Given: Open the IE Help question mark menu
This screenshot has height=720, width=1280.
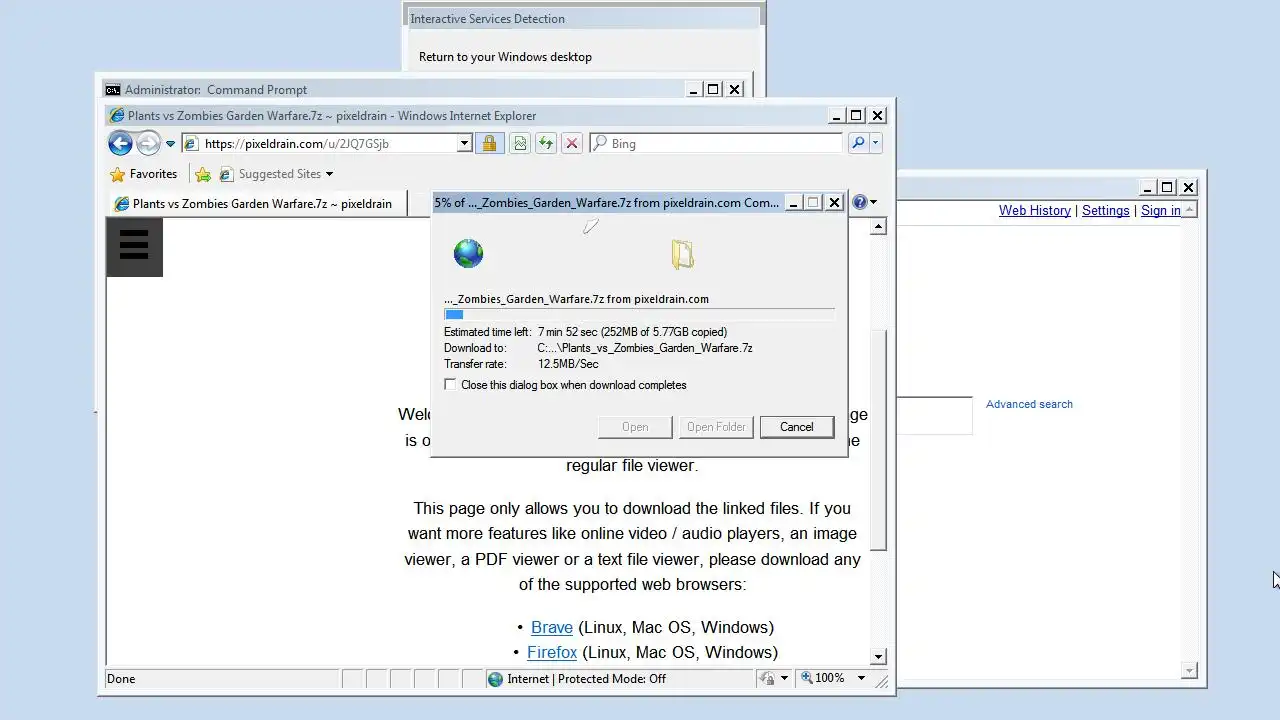Looking at the screenshot, I should [864, 202].
